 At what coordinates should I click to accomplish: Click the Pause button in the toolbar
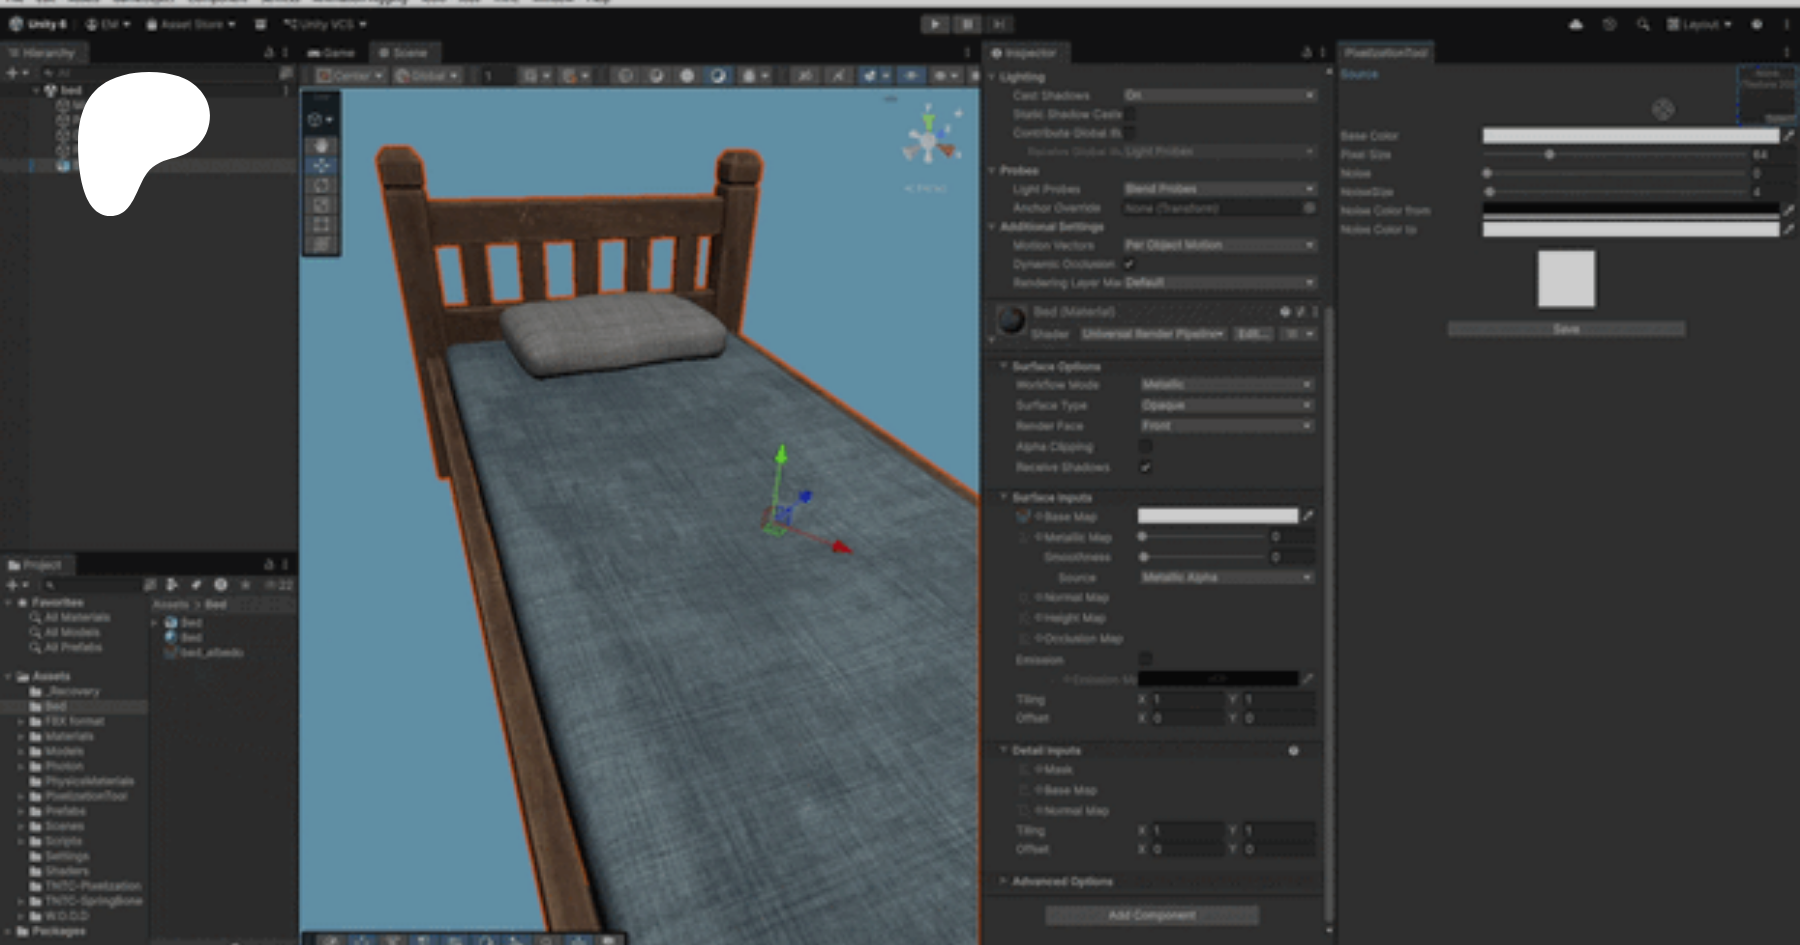click(967, 24)
